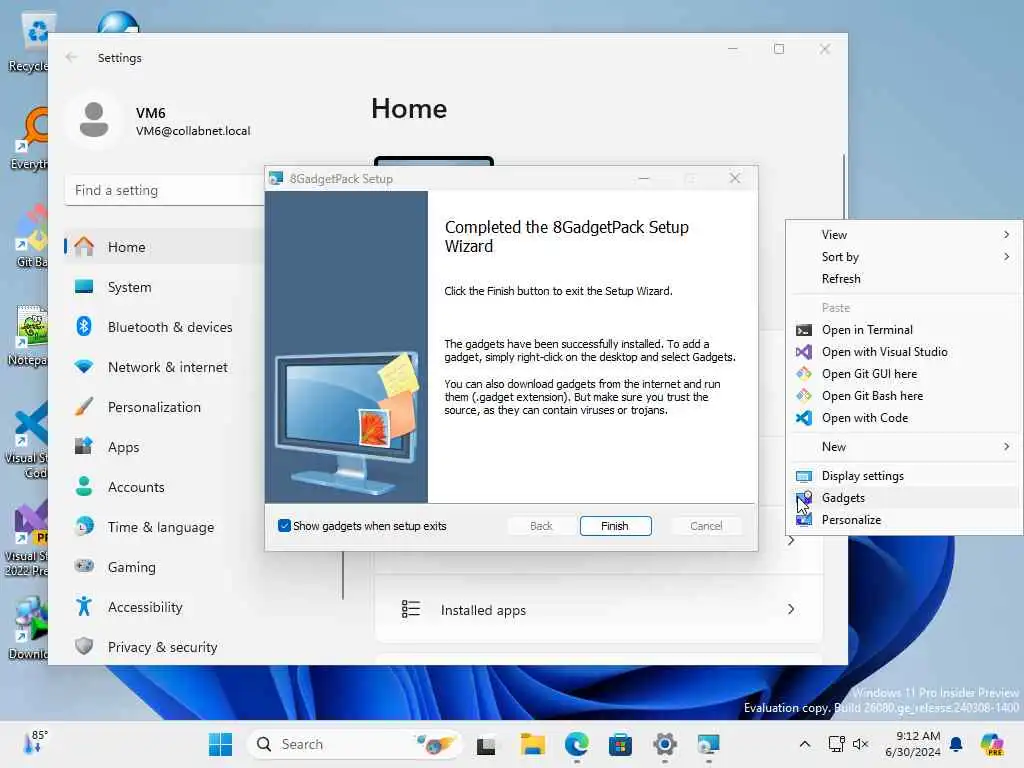The height and width of the screenshot is (768, 1024).
Task: Expand the View submenu arrow
Action: 1006,234
